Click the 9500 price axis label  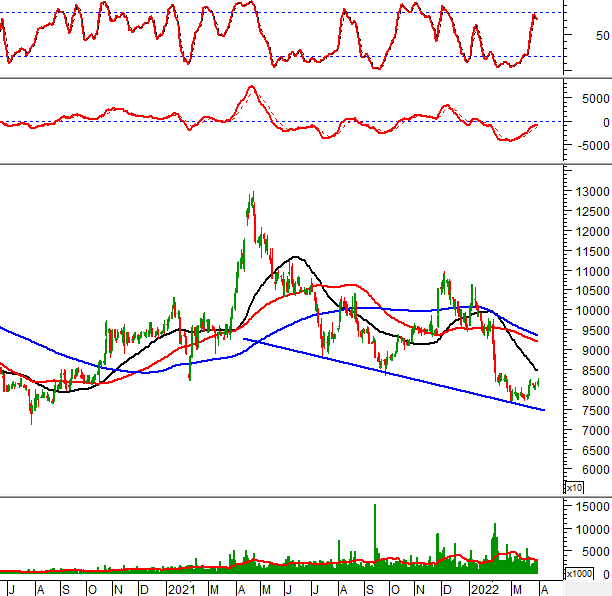click(596, 331)
